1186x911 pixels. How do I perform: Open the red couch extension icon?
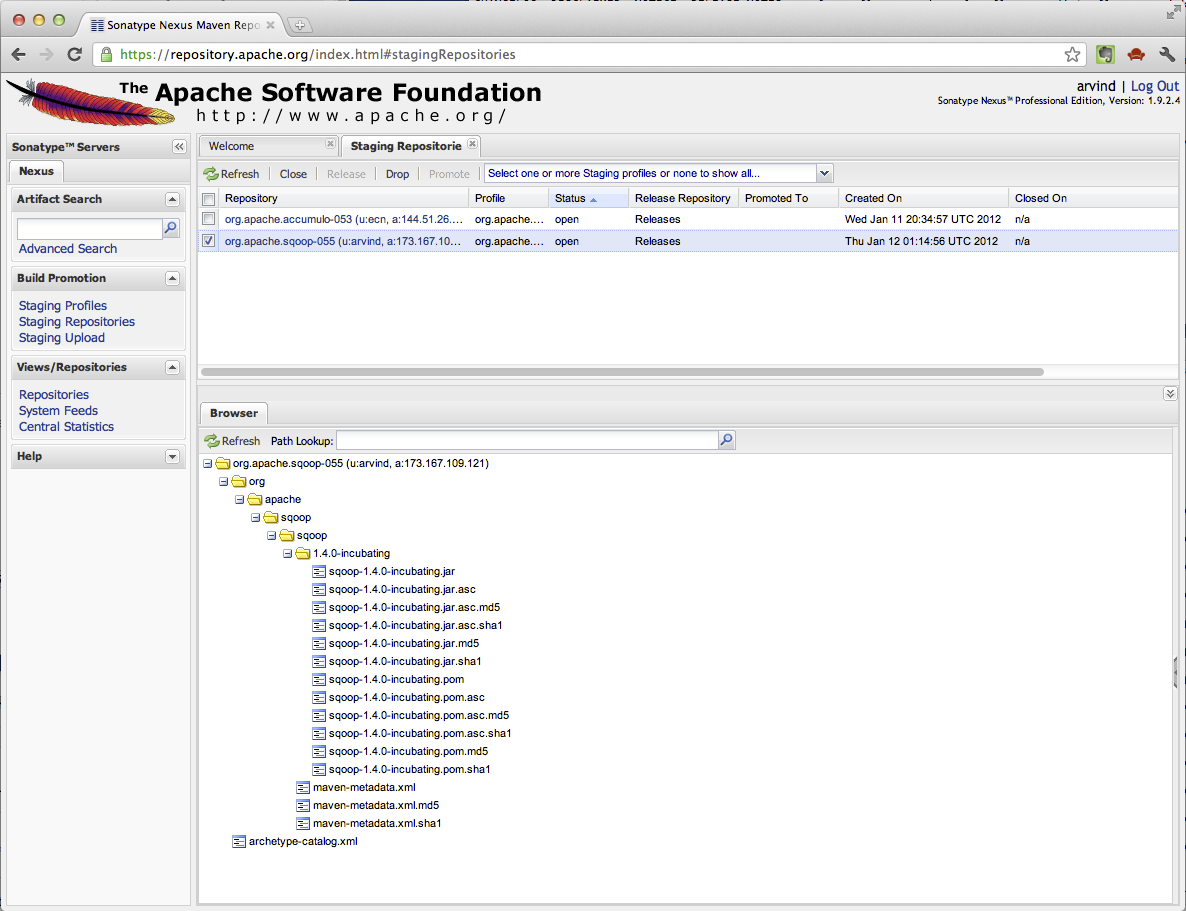(x=1136, y=54)
